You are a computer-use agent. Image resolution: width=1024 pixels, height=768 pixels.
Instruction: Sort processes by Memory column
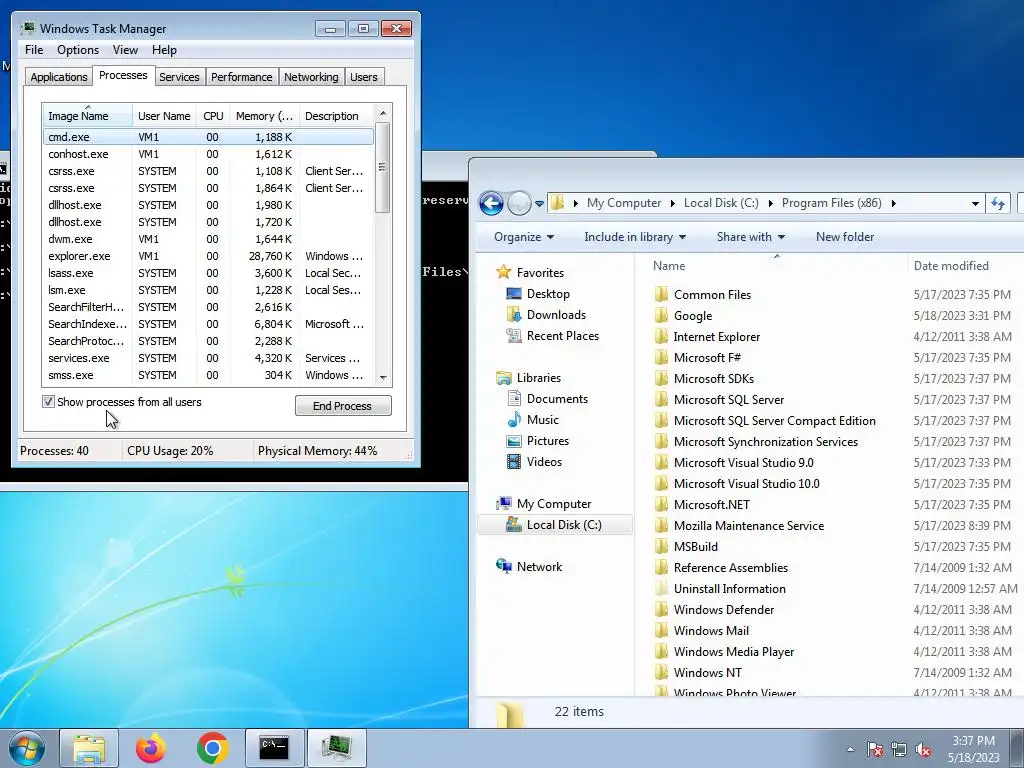point(264,116)
